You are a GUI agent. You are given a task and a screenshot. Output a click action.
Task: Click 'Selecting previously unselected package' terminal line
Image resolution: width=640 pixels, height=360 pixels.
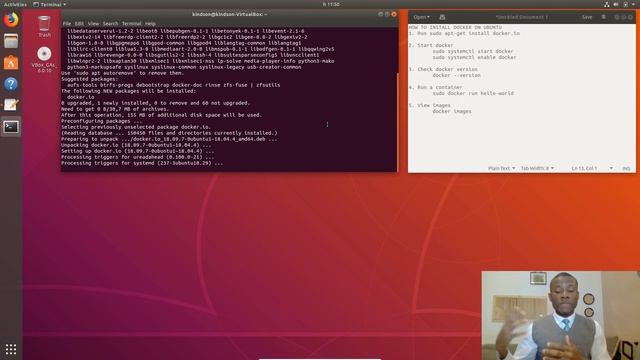[x=136, y=127]
